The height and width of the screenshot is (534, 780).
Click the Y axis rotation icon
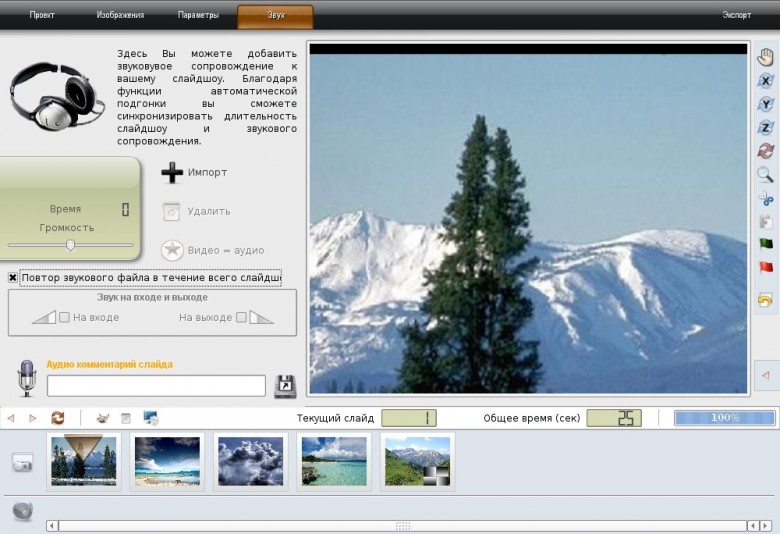click(x=766, y=104)
